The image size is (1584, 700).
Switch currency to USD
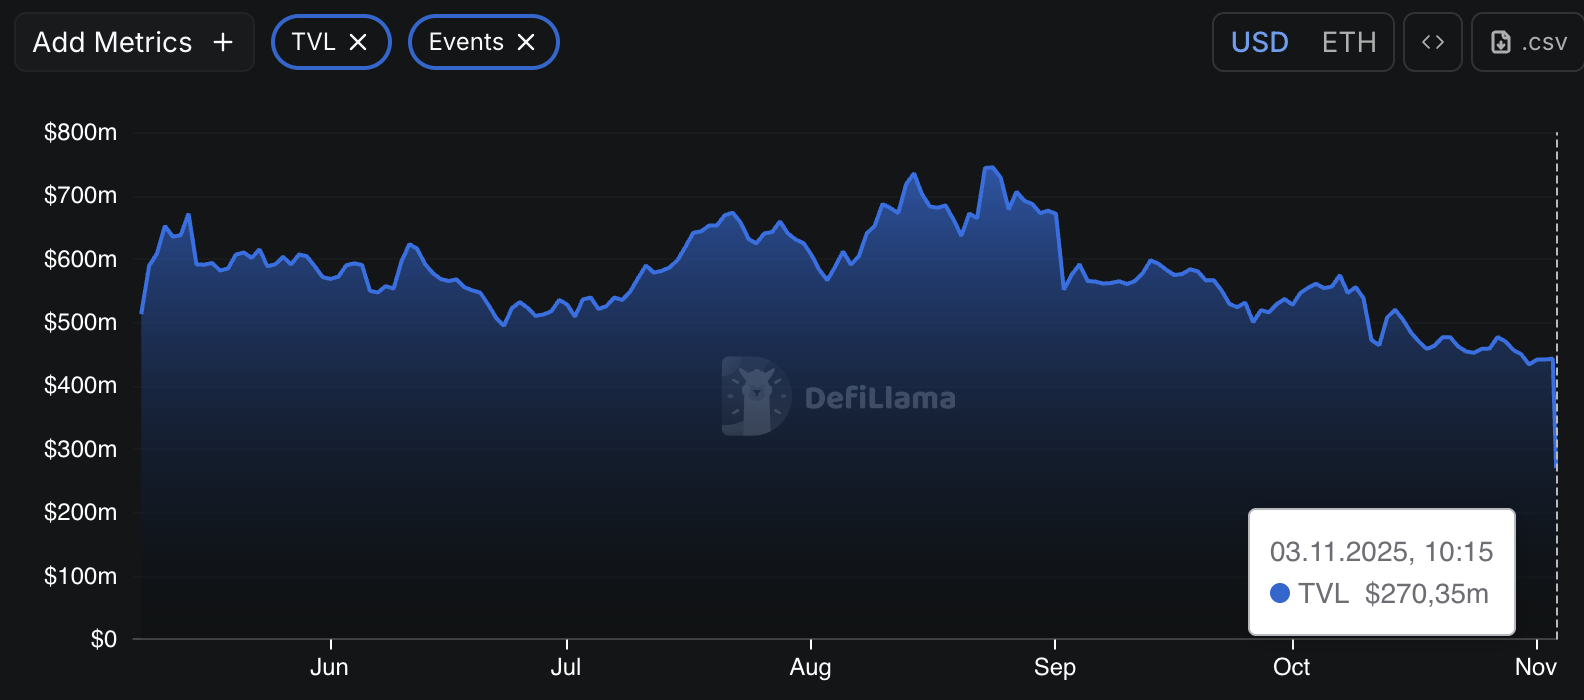[1259, 42]
